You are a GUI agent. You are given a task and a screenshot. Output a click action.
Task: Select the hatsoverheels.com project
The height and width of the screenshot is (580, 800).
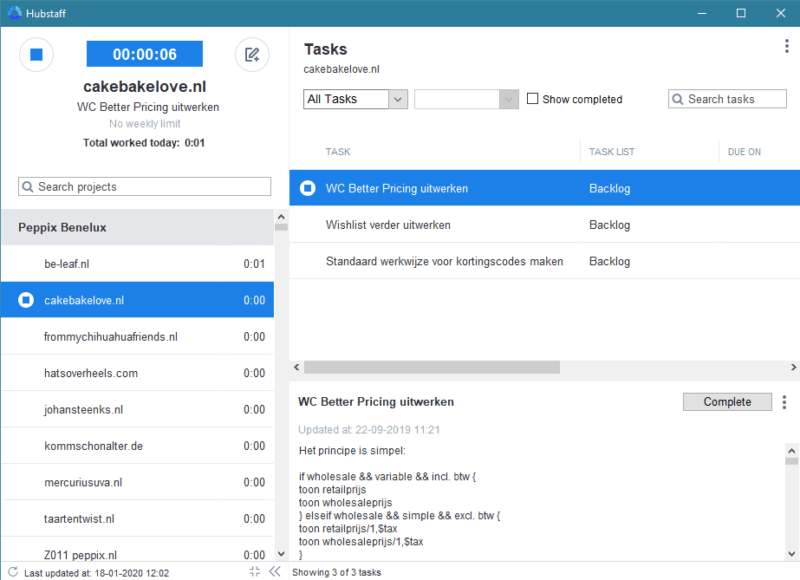137,373
